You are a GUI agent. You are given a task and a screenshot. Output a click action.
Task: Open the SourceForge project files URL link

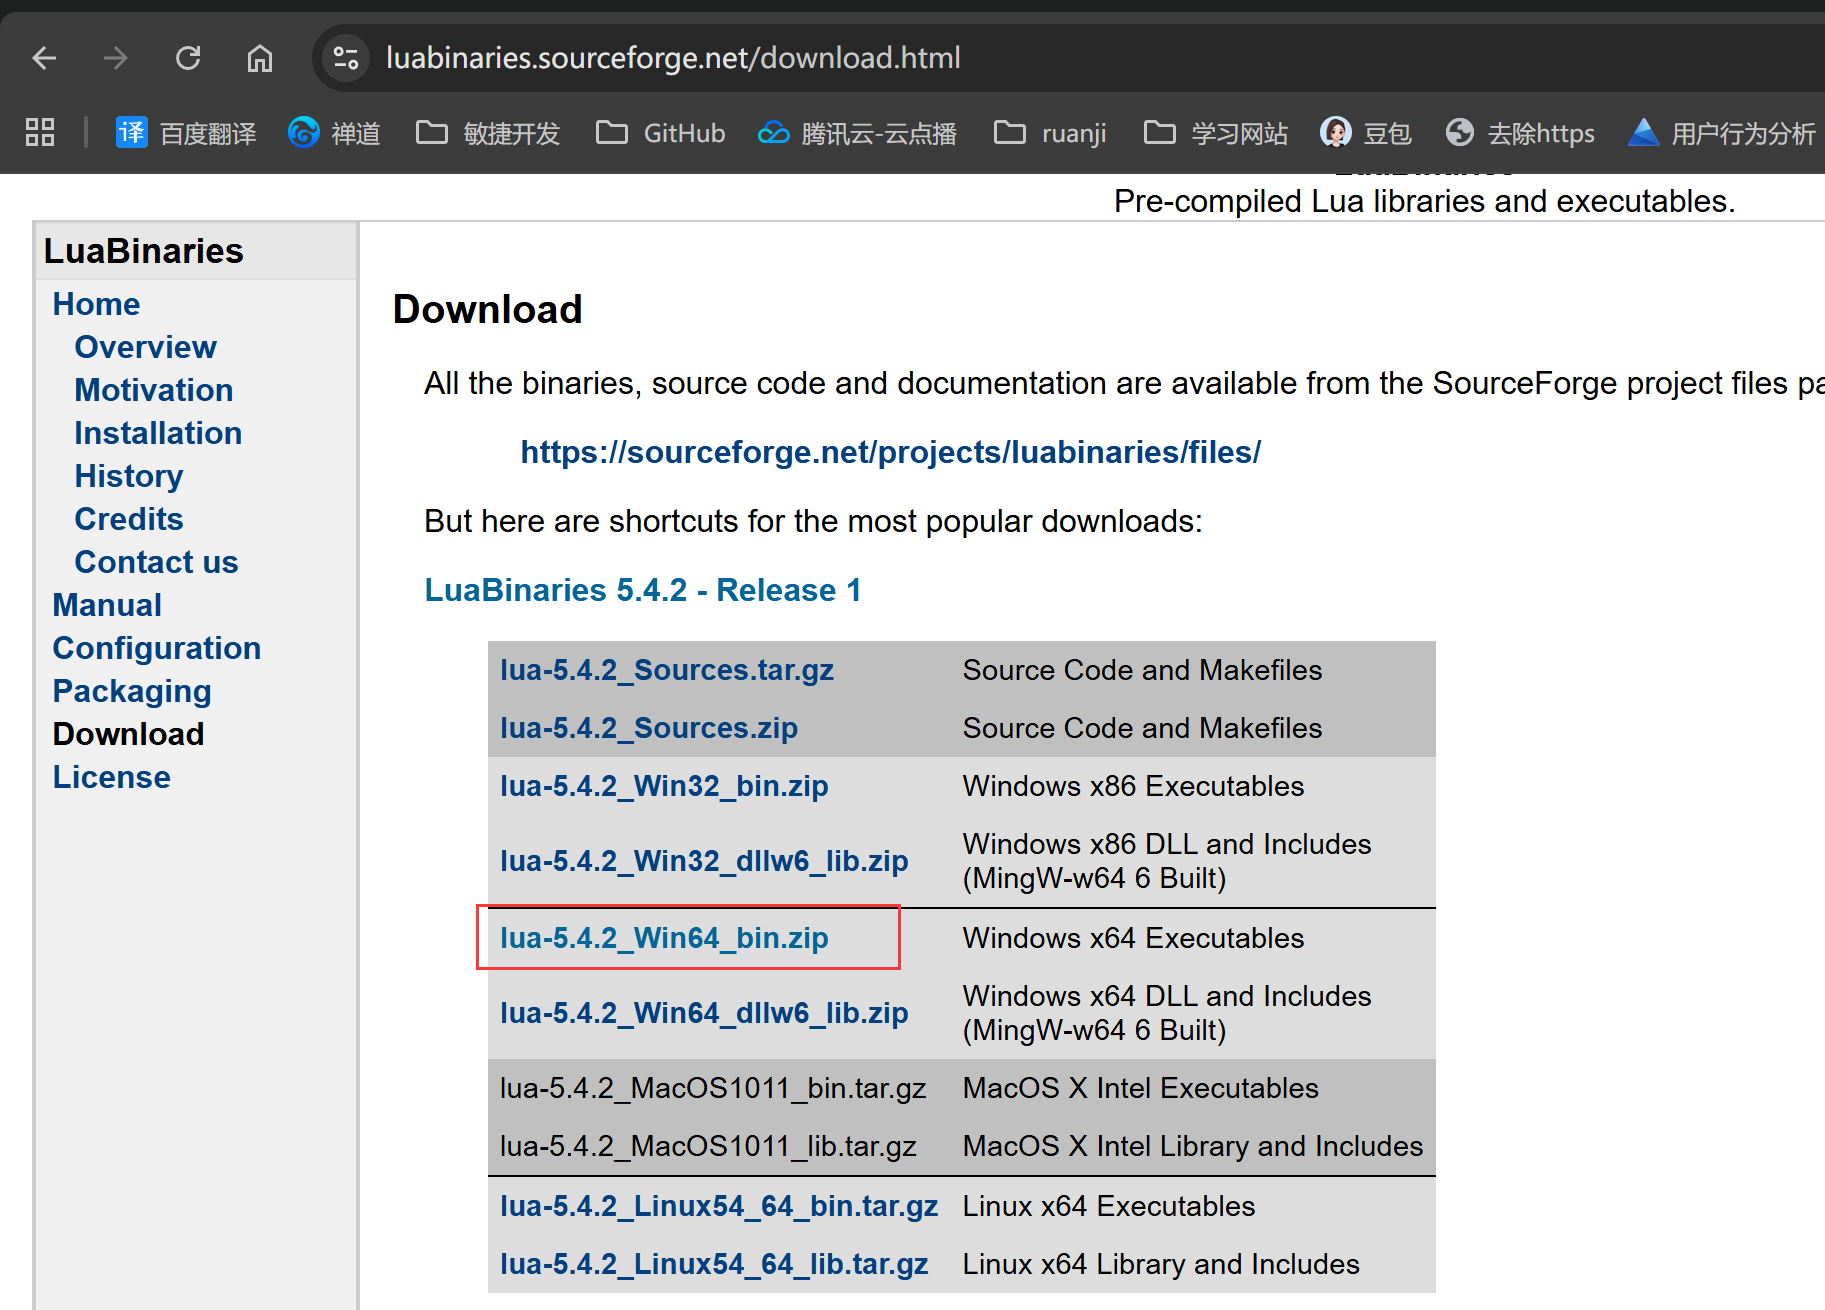pos(890,452)
